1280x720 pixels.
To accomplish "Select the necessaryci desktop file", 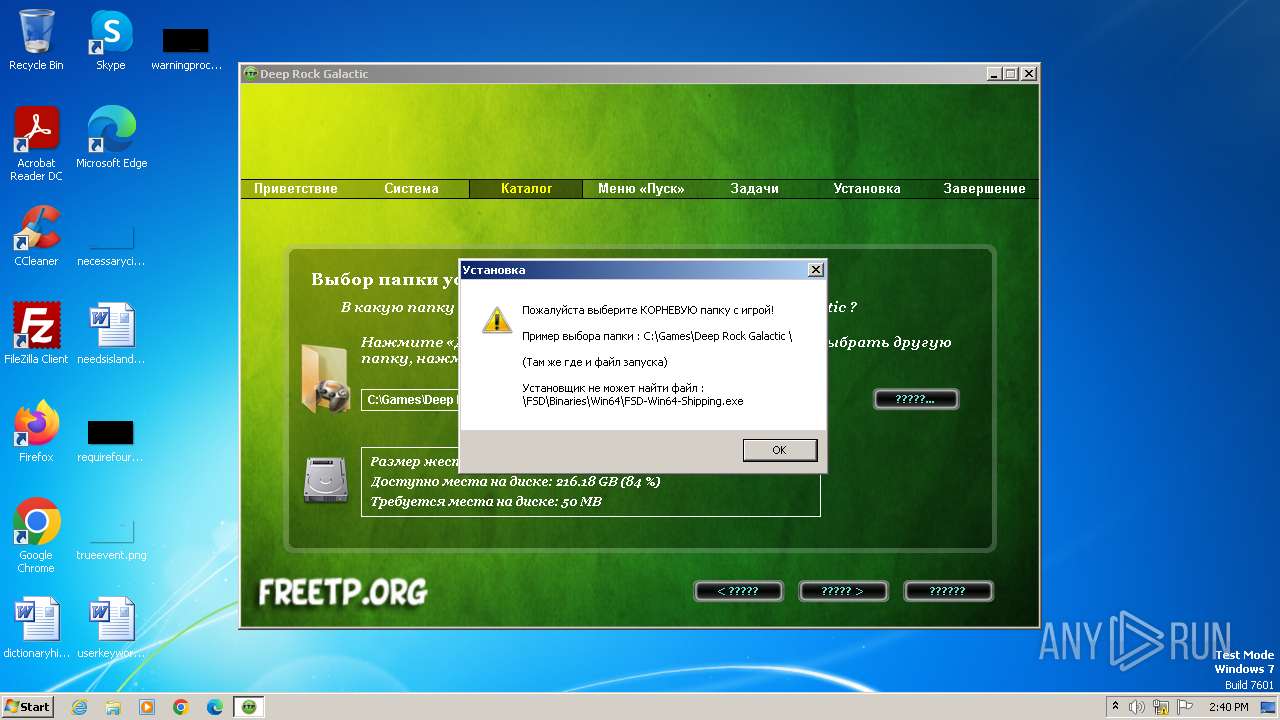I will point(111,245).
